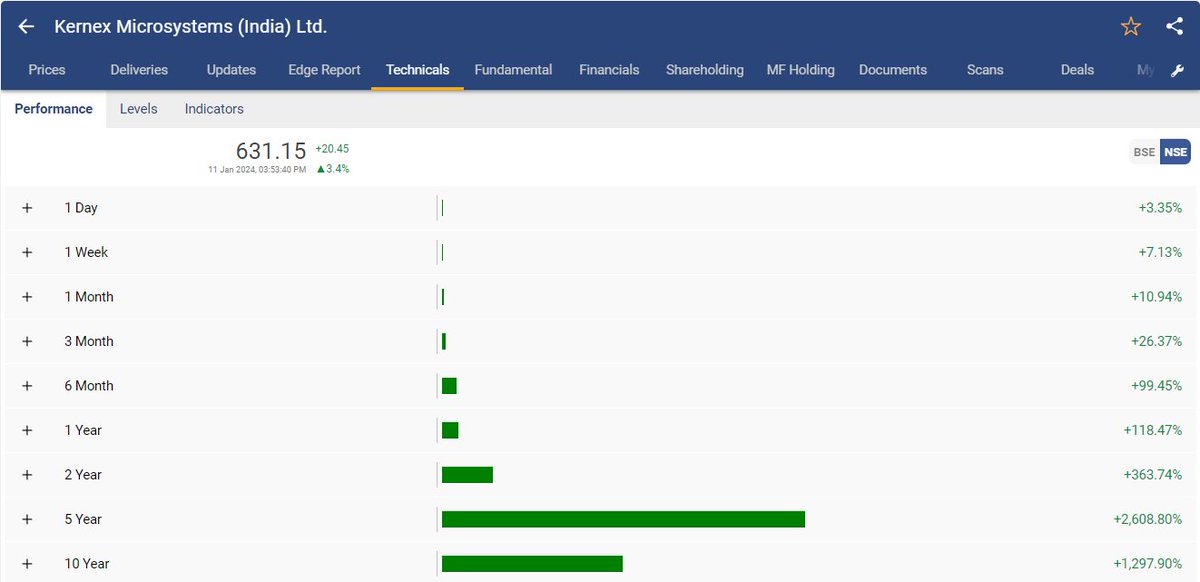Click the +2,608.80% 5 Year return
Screen dimensions: 1200x582
click(x=1147, y=519)
